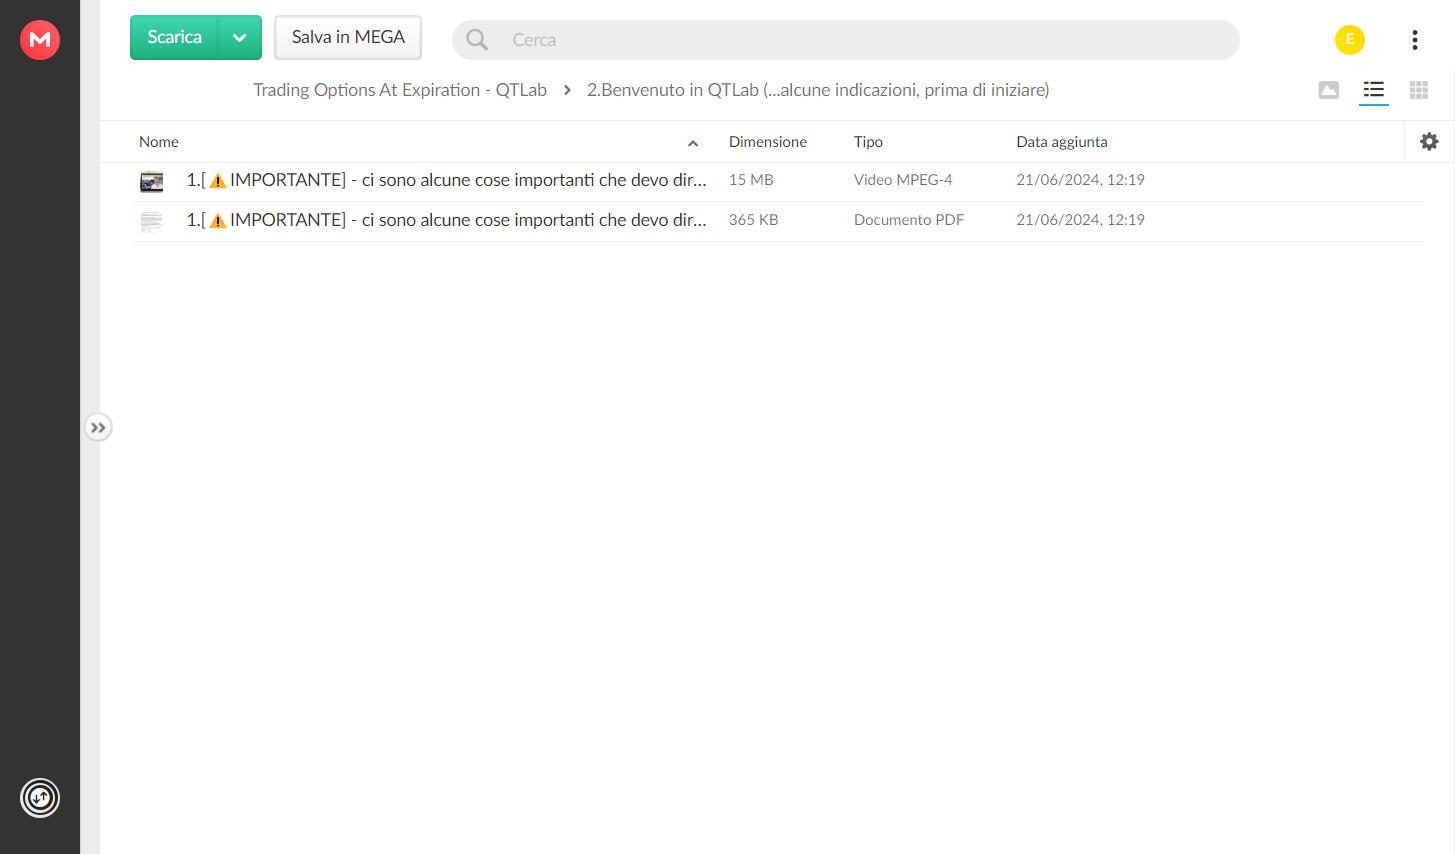This screenshot has height=854, width=1455.
Task: Open column settings gear icon
Action: coord(1429,142)
